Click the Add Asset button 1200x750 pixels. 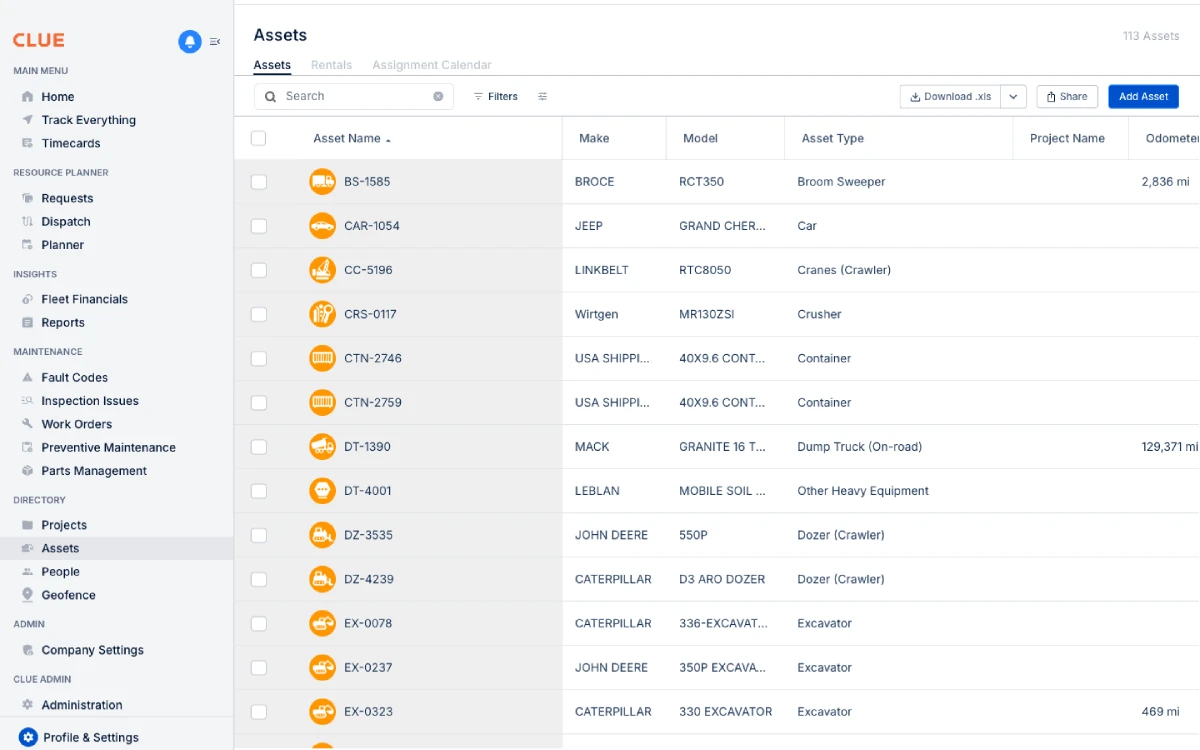coord(1143,96)
